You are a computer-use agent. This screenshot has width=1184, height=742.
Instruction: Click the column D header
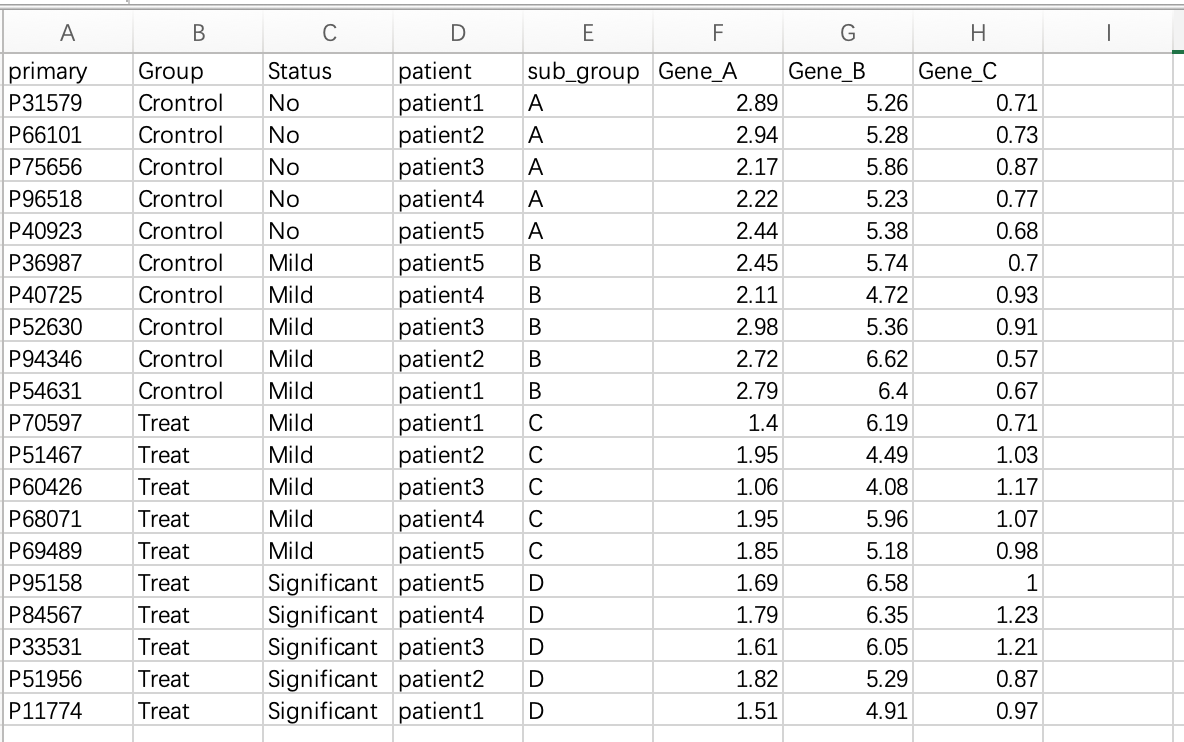pyautogui.click(x=457, y=34)
